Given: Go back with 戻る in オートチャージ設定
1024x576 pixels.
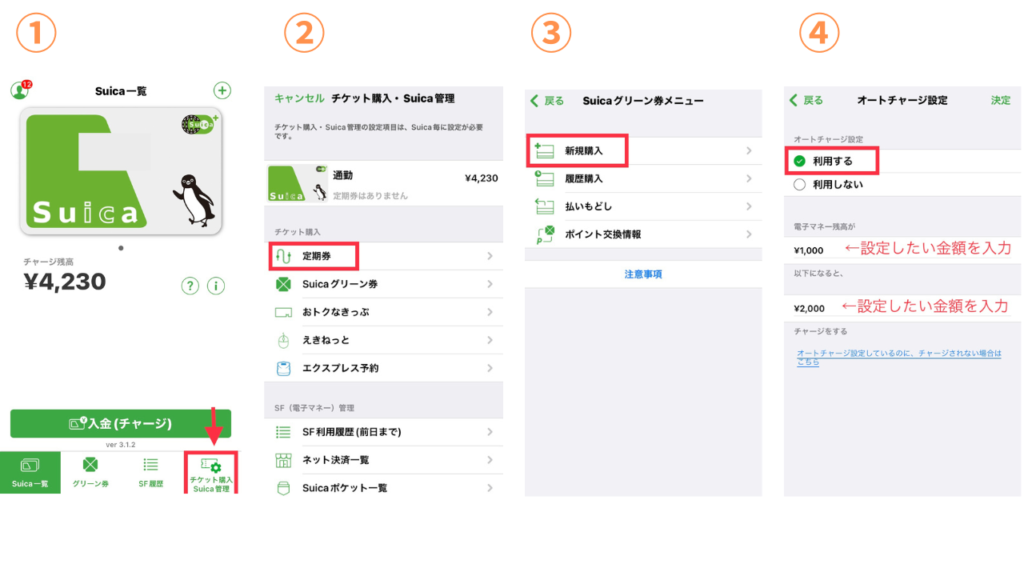Looking at the screenshot, I should tap(807, 100).
